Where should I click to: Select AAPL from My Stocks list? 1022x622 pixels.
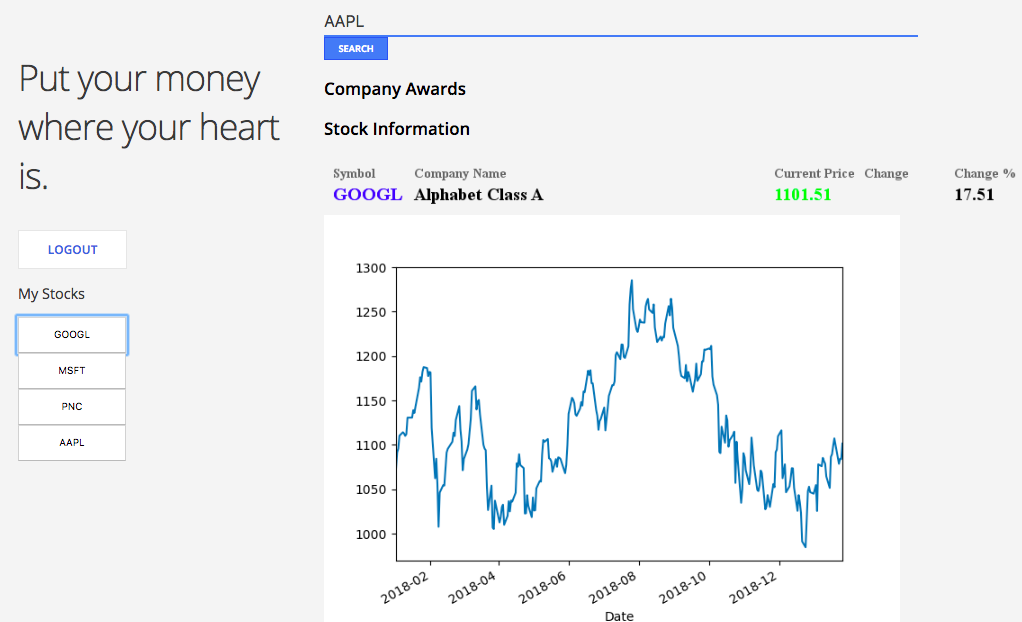click(x=72, y=443)
